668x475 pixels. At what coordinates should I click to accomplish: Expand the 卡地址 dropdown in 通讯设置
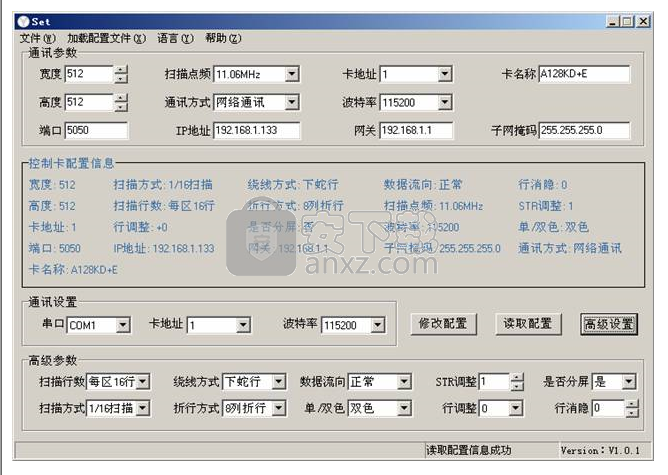coord(243,325)
